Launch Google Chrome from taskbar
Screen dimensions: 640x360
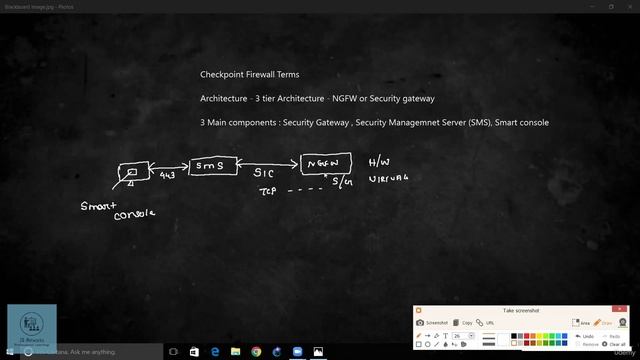coord(256,352)
